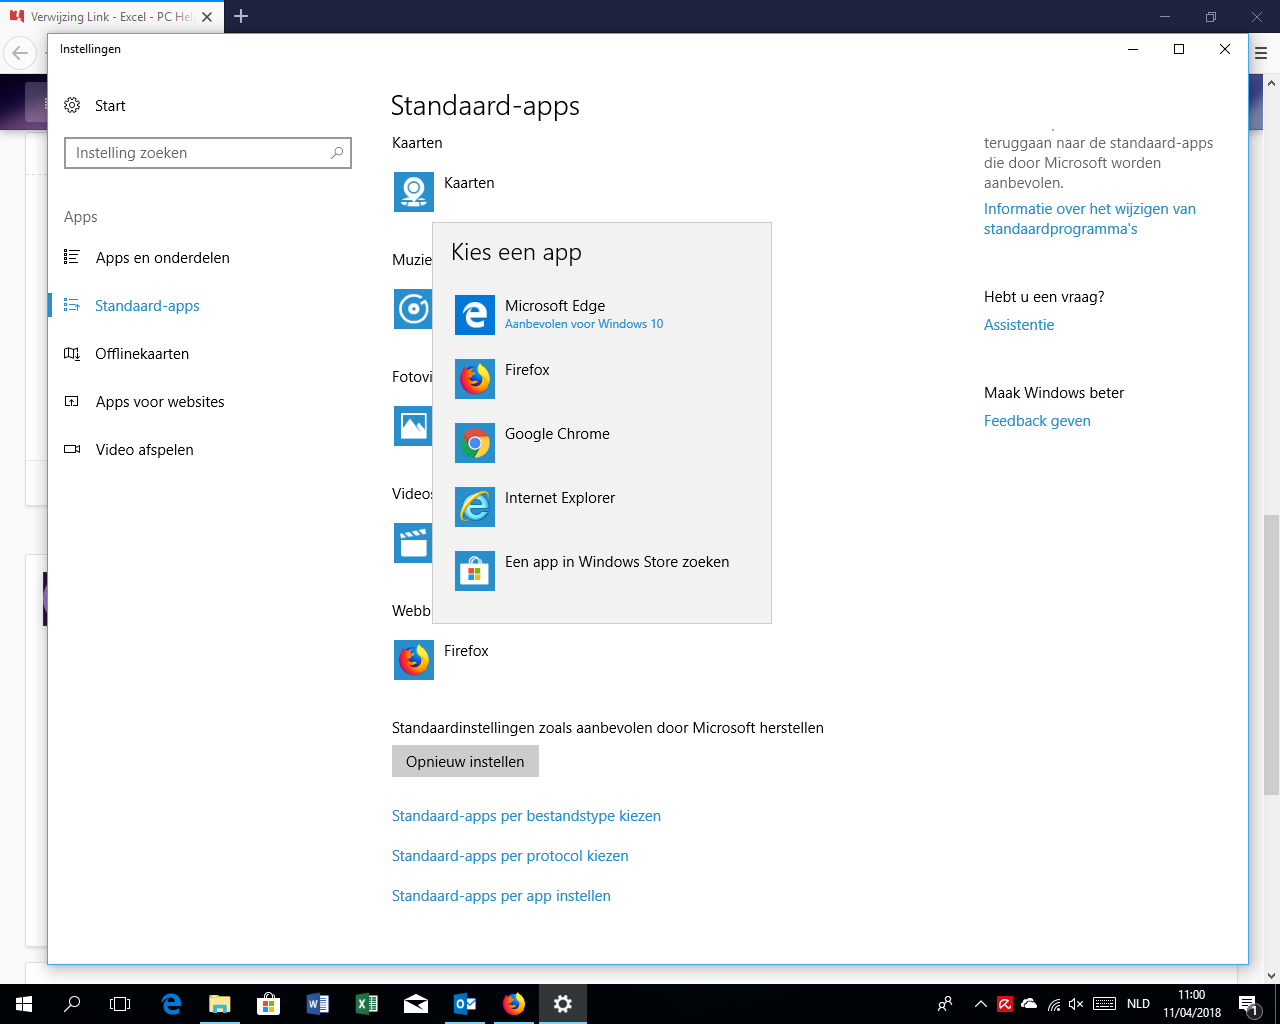This screenshot has width=1280, height=1024.
Task: Select Firefox icon in Kies een app list
Action: 475,379
